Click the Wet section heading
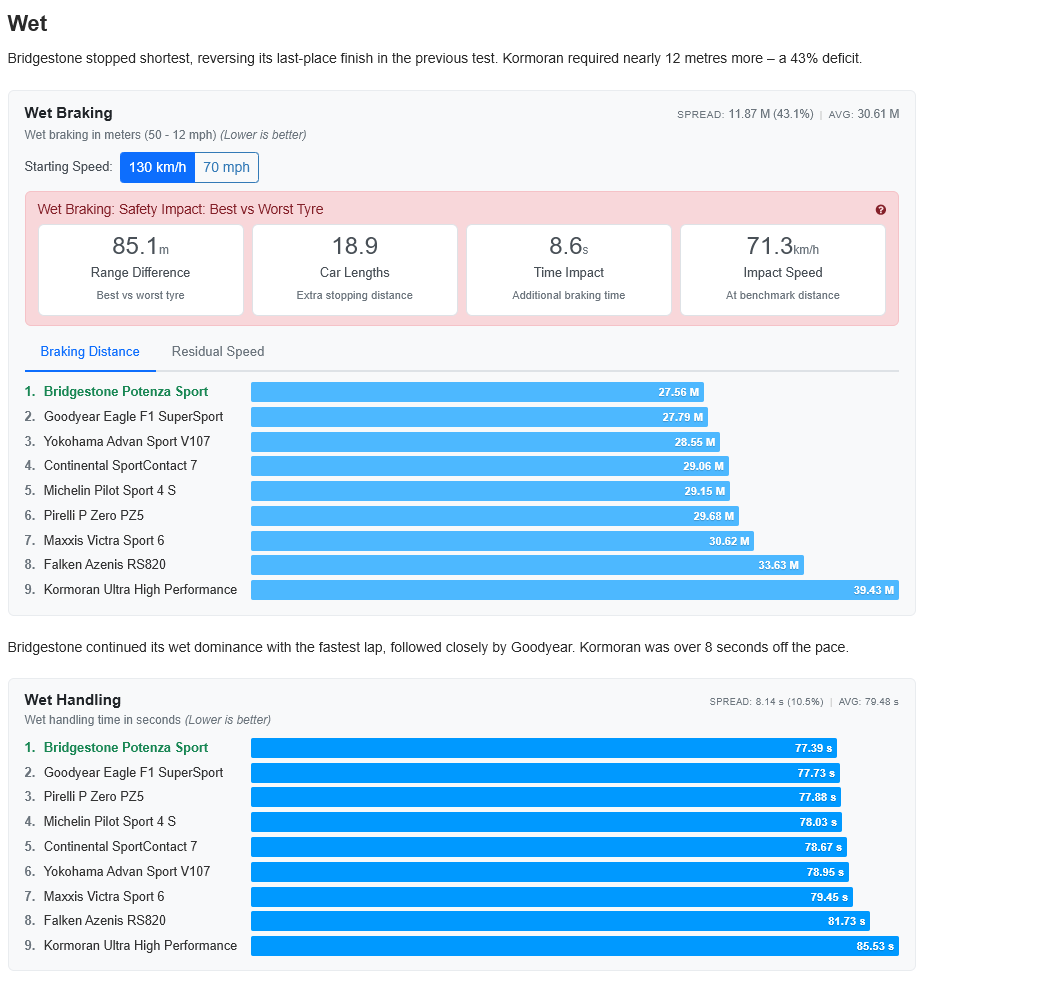Image resolution: width=1040 pixels, height=987 pixels. [x=27, y=23]
